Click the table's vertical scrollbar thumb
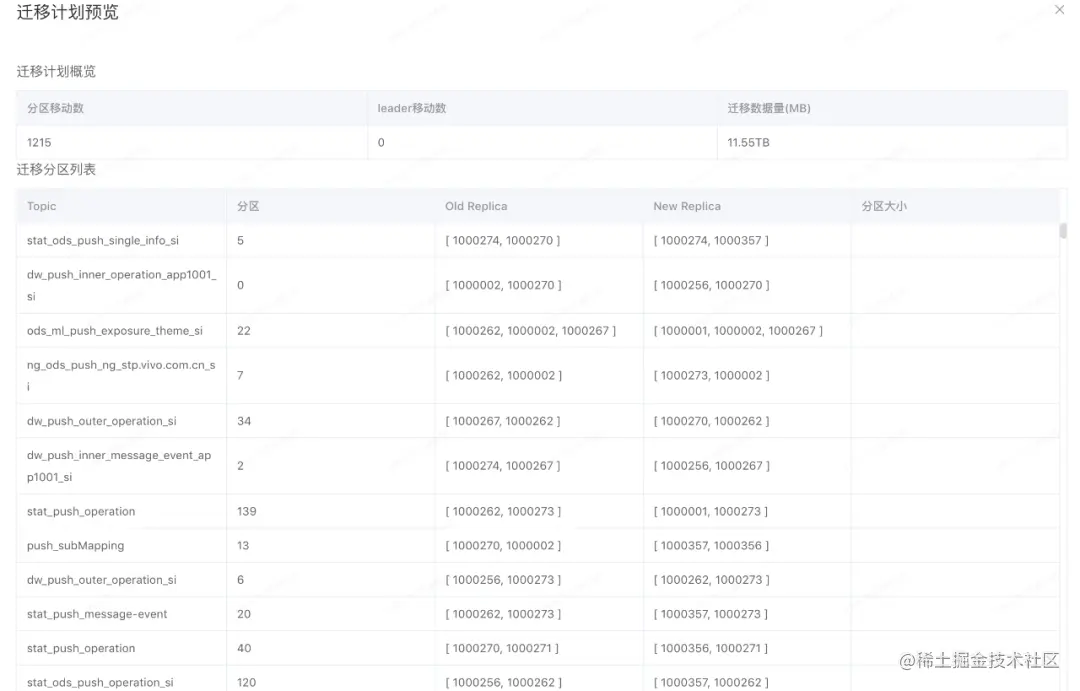1080x691 pixels. [x=1063, y=230]
